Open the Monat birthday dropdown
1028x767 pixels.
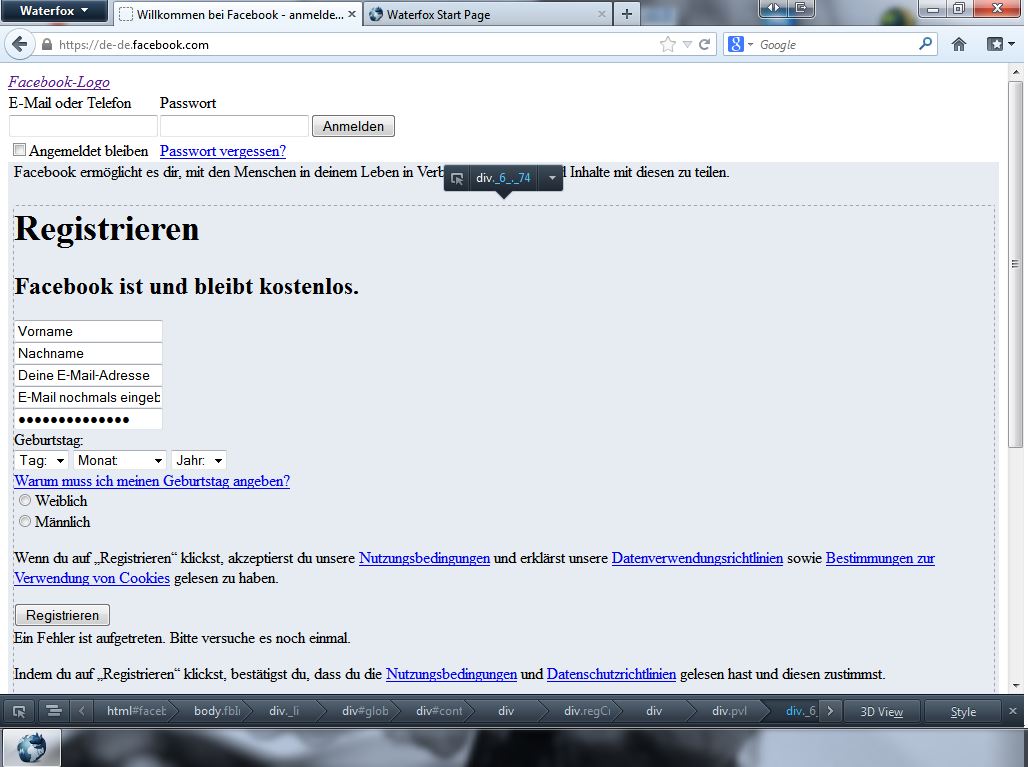(120, 460)
